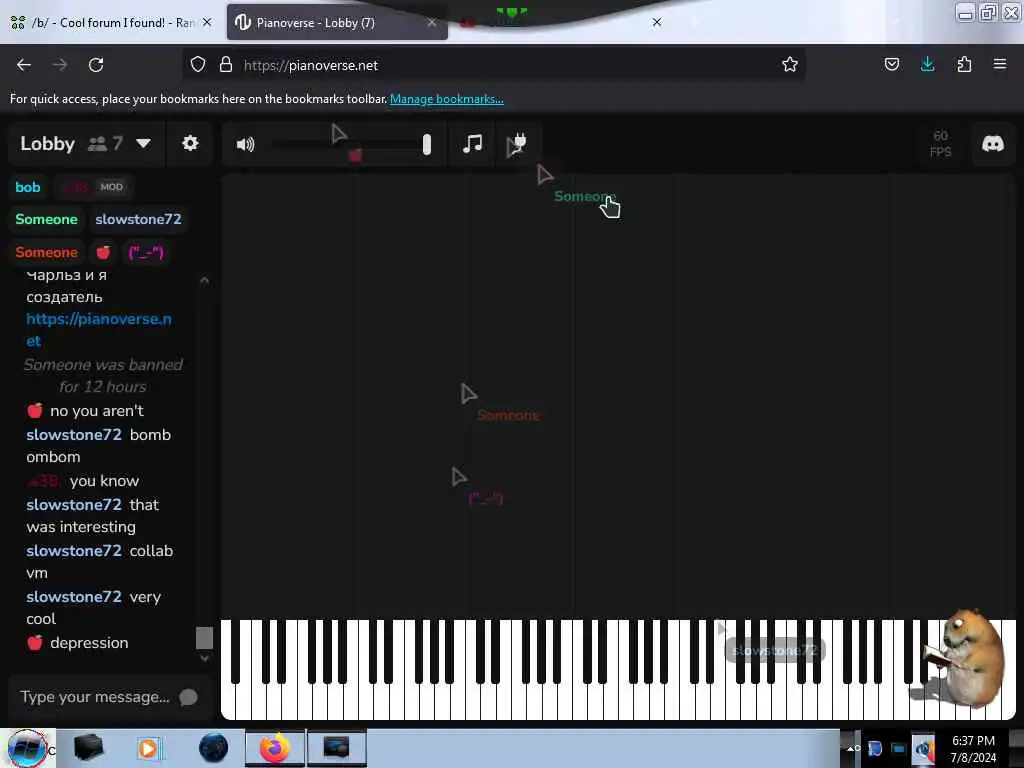Image resolution: width=1024 pixels, height=768 pixels.
Task: Open MIDI plug connections icon
Action: click(x=517, y=144)
